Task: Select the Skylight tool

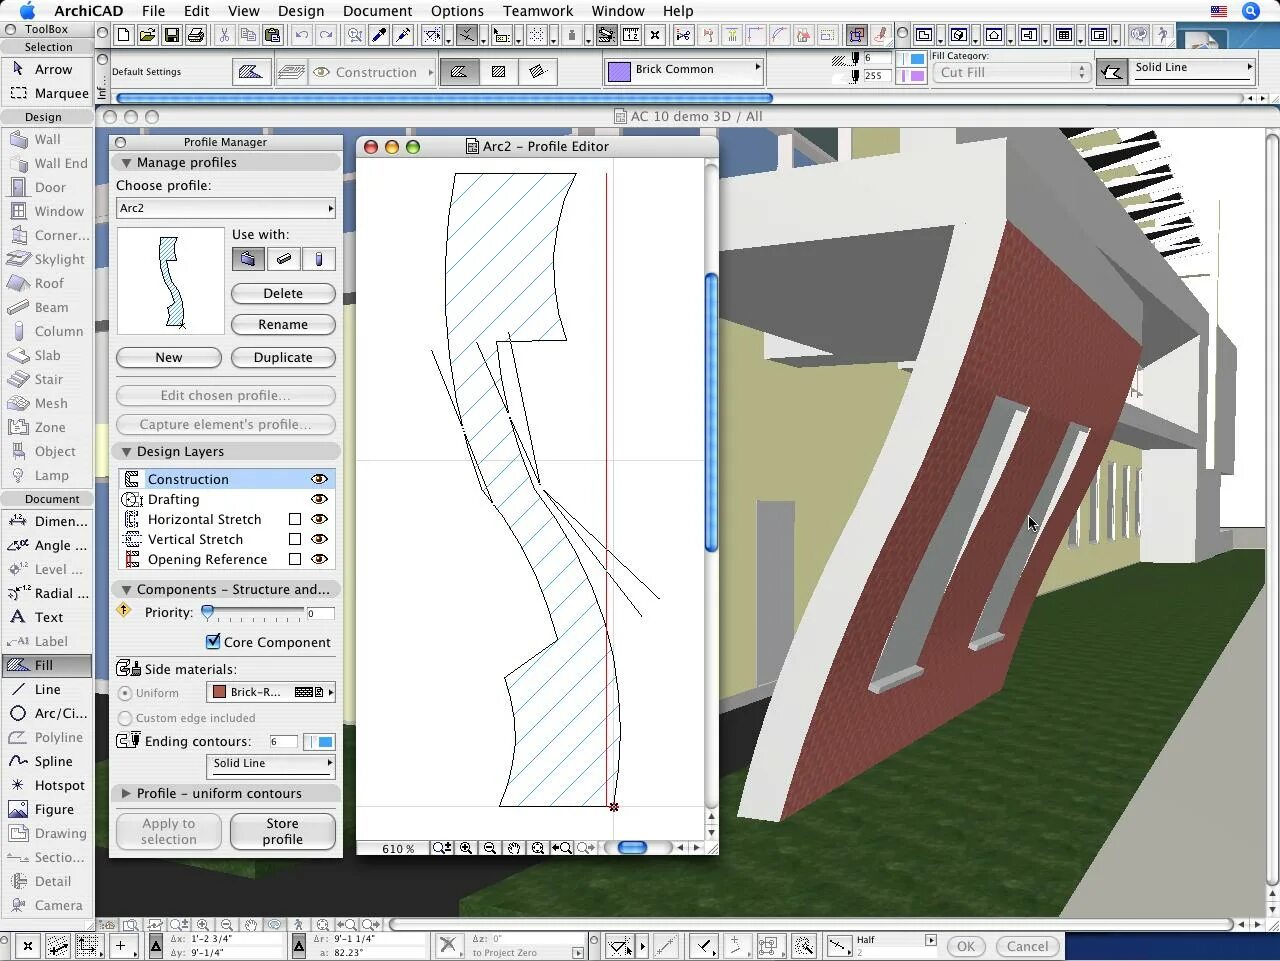Action: 58,260
